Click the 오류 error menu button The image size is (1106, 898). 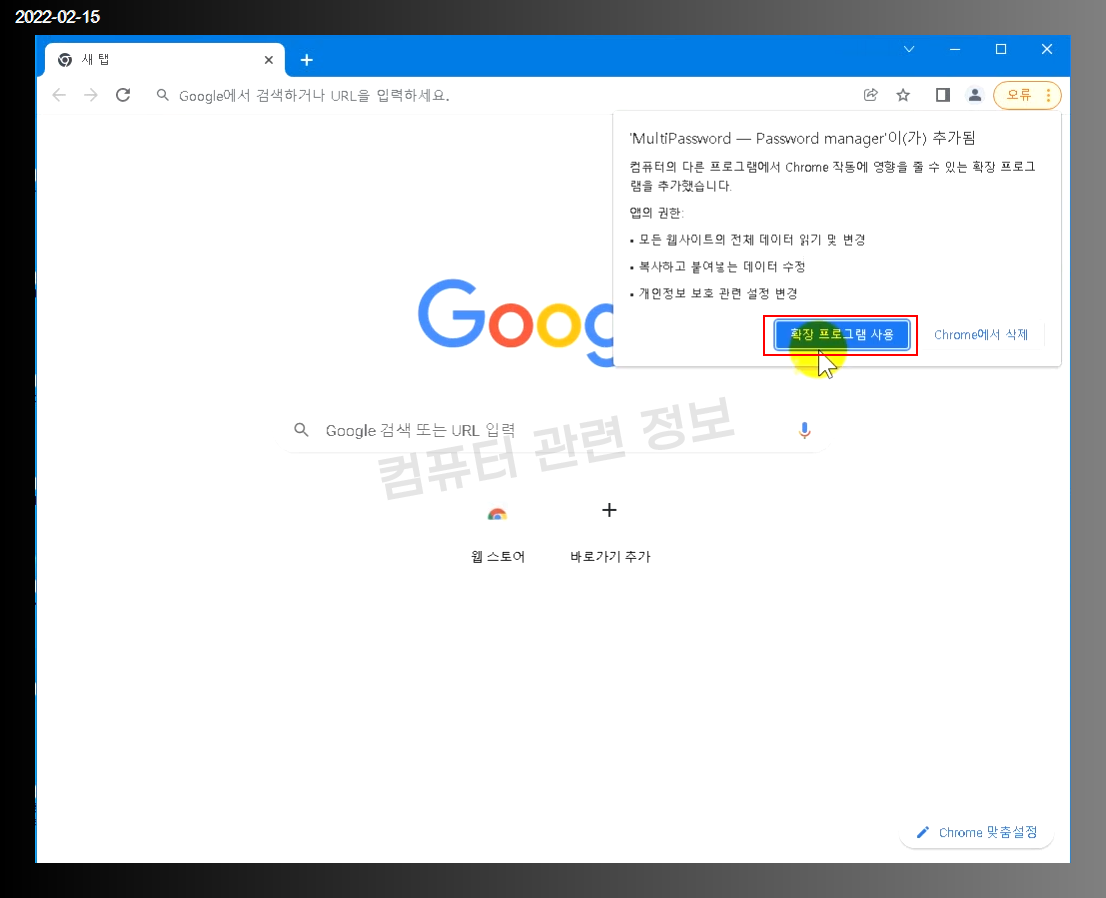pos(1027,95)
